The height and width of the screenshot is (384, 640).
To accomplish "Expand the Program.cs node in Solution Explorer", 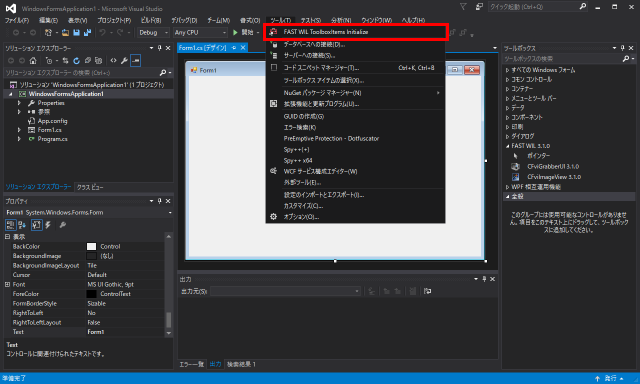I will coord(19,139).
